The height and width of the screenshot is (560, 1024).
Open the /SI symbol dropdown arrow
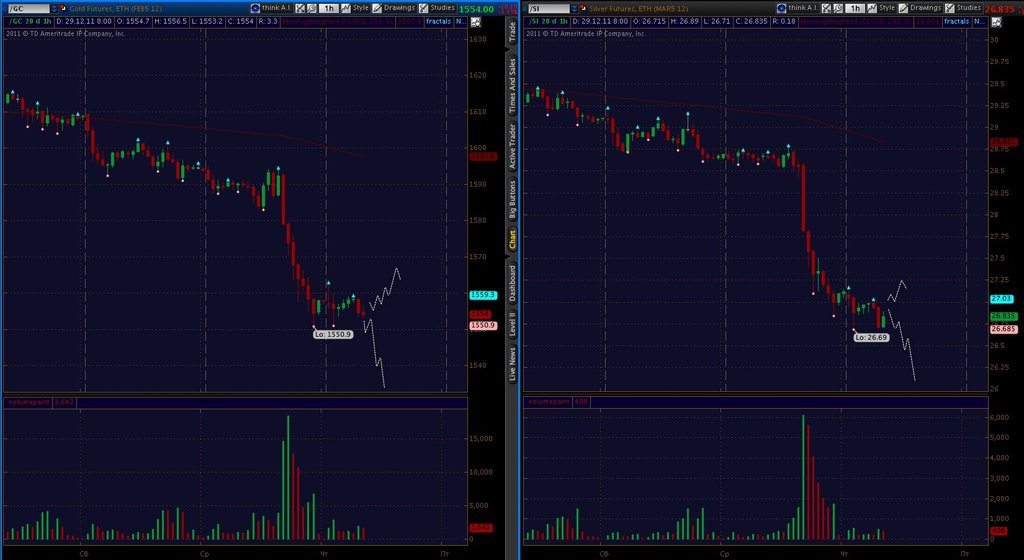574,8
